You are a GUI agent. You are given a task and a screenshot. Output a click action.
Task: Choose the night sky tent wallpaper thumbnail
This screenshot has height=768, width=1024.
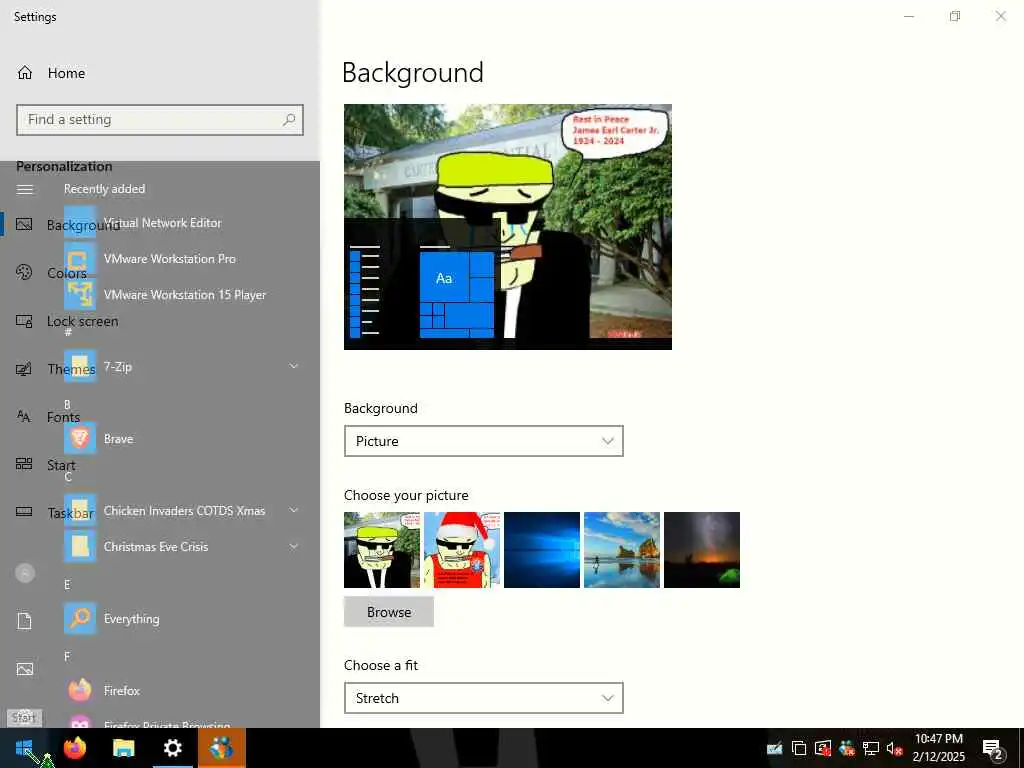tap(701, 550)
